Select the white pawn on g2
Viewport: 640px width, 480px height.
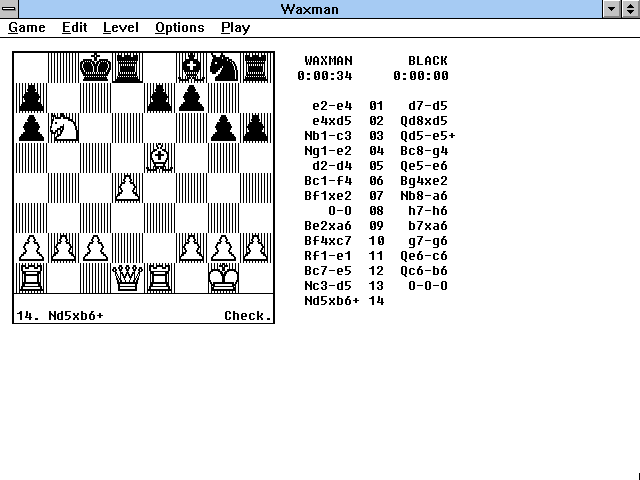point(223,248)
